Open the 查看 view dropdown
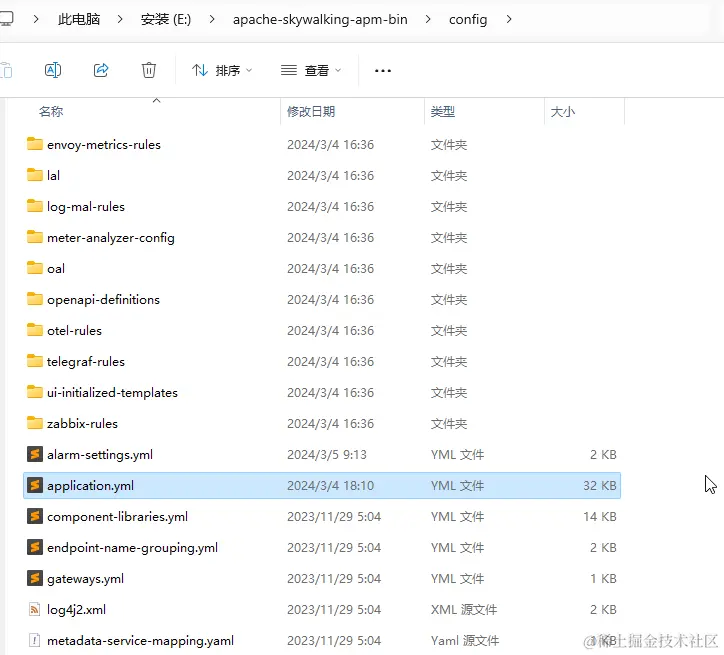724x655 pixels. (311, 71)
